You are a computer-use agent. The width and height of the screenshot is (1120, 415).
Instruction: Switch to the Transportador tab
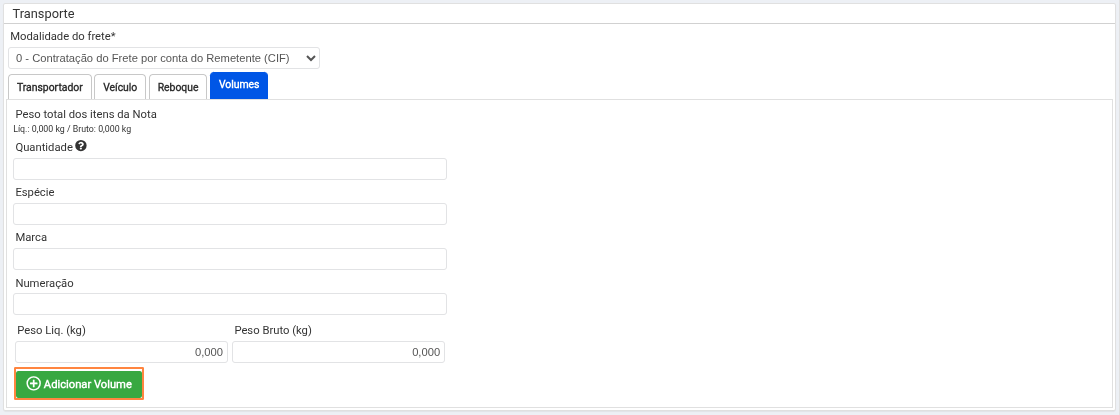point(50,87)
